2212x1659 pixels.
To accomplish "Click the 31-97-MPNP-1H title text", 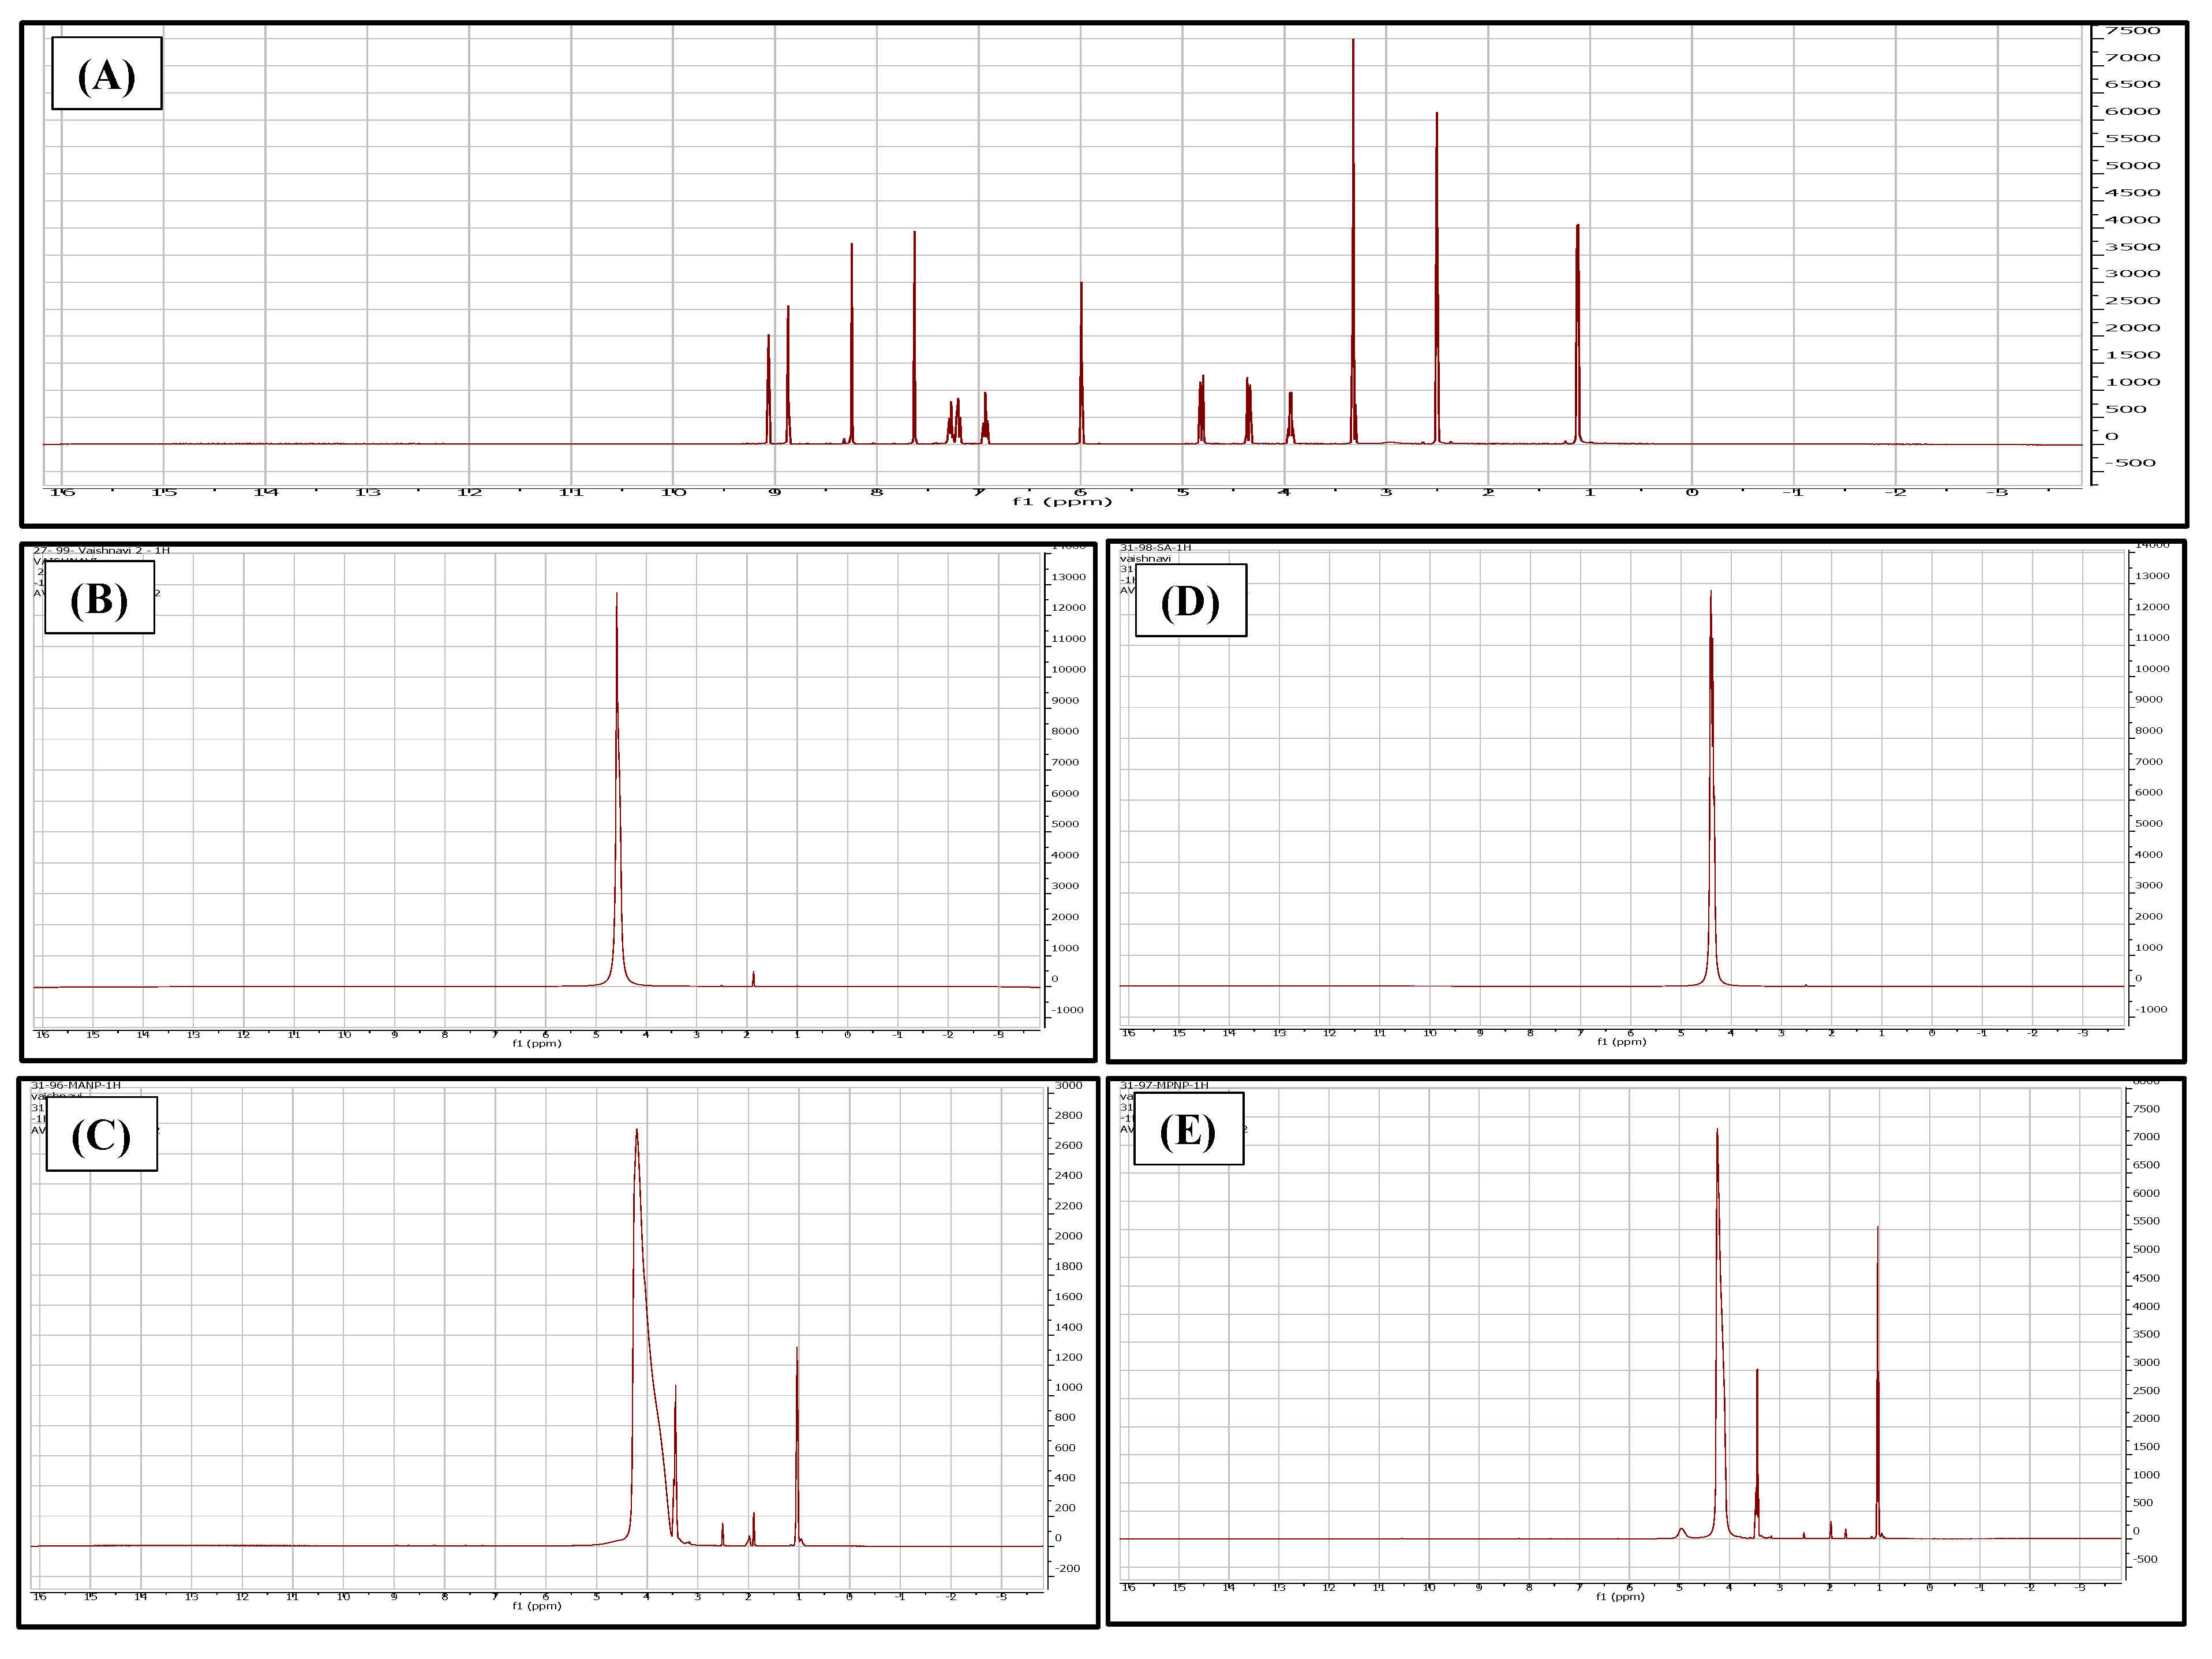I will (1164, 1085).
